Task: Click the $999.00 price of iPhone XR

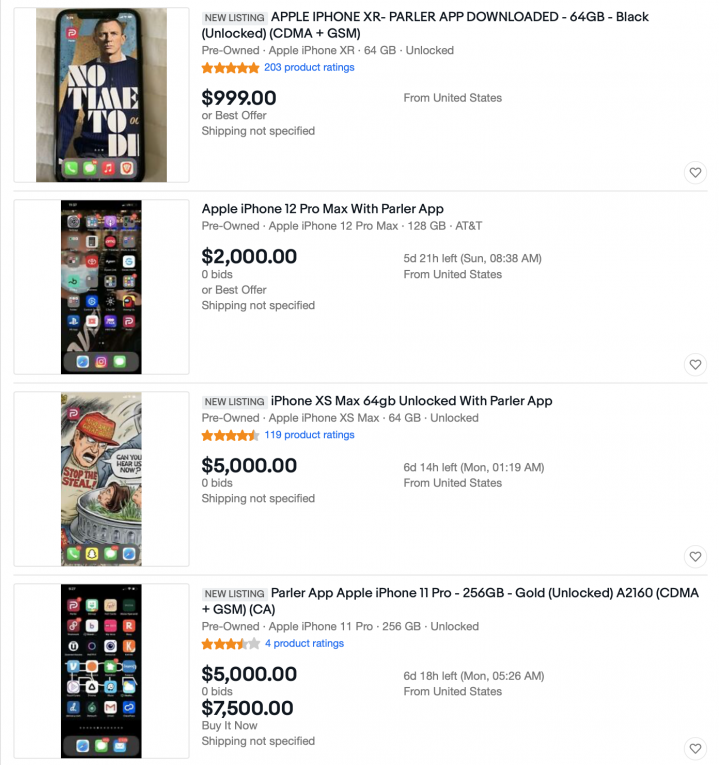Action: click(239, 98)
